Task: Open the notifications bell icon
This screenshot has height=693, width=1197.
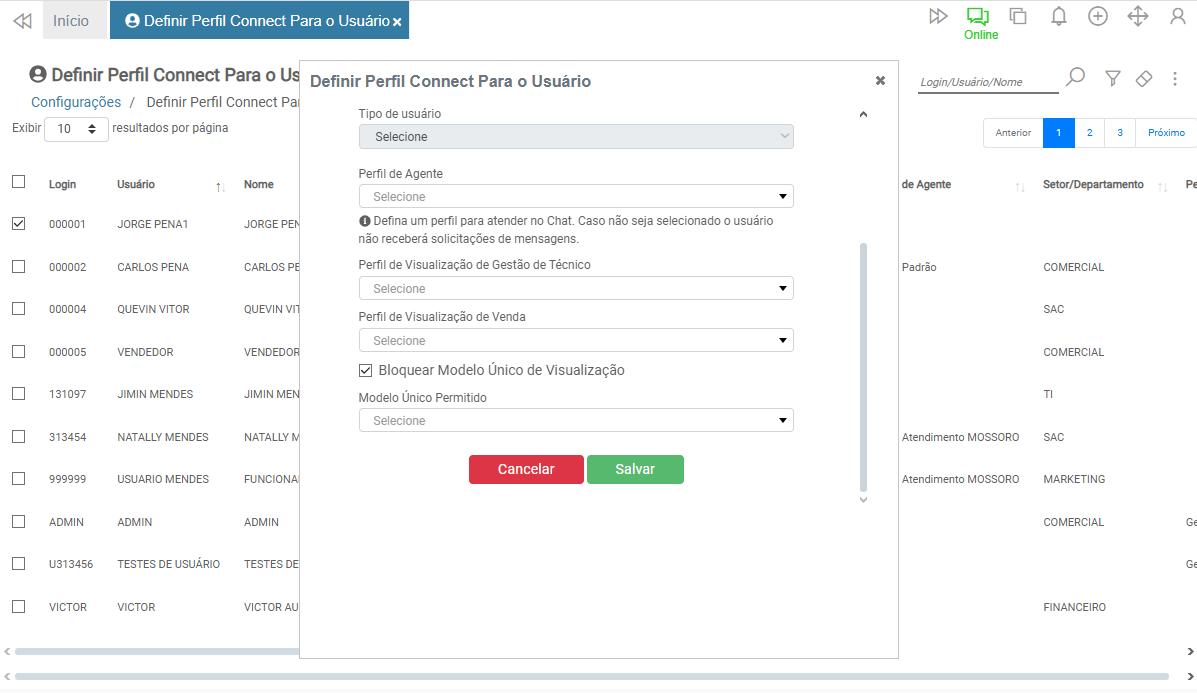Action: click(x=1058, y=16)
